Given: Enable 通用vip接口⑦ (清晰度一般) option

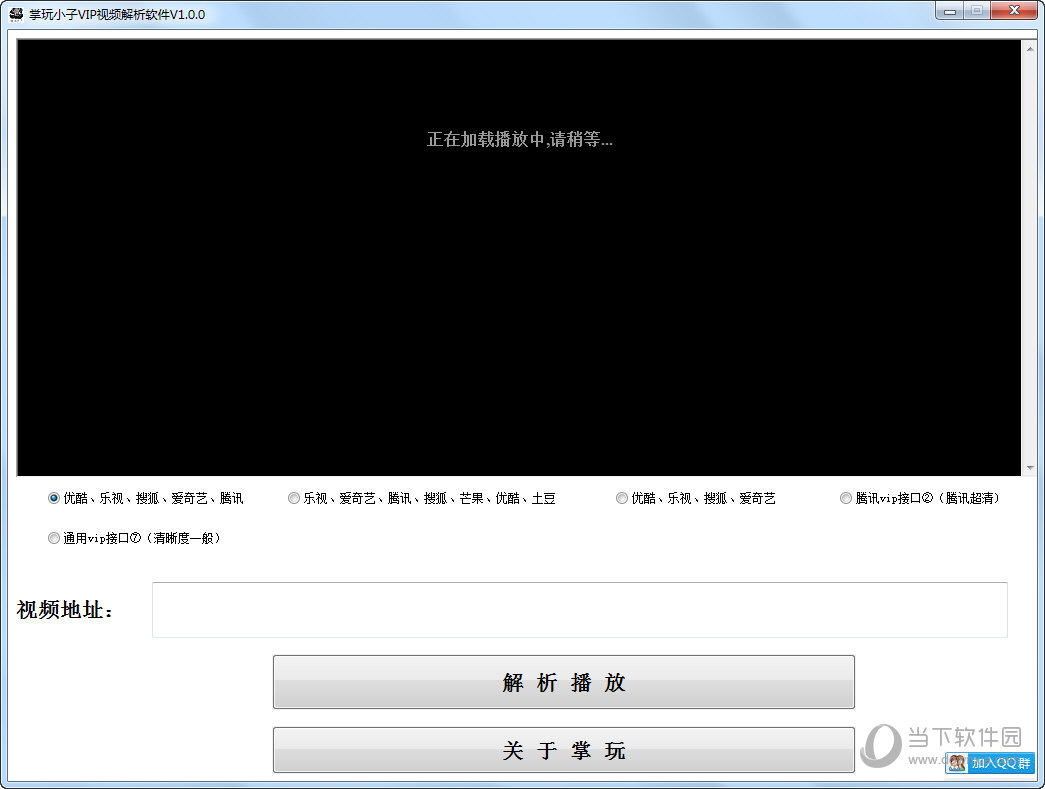Looking at the screenshot, I should point(54,538).
